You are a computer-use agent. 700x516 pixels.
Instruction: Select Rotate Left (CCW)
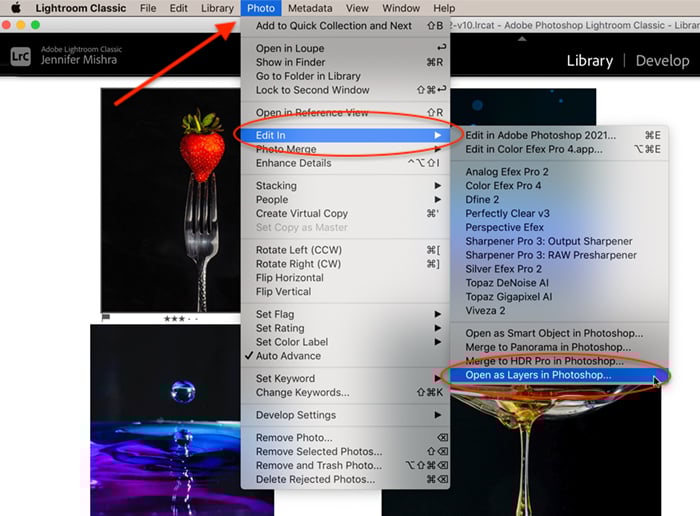[345, 250]
